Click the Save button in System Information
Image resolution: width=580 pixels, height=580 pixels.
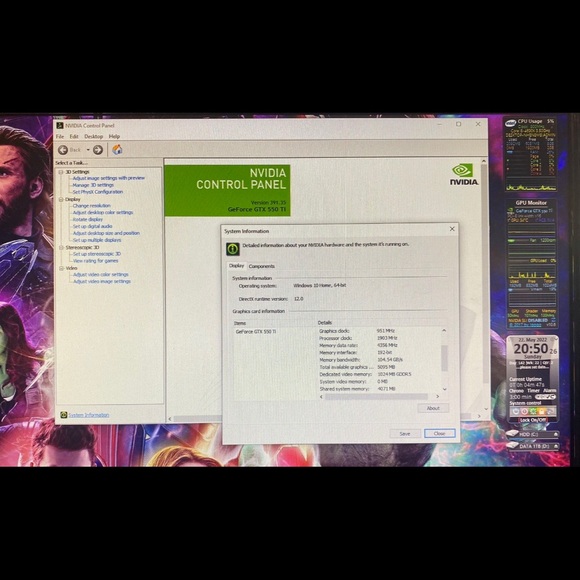pyautogui.click(x=405, y=434)
